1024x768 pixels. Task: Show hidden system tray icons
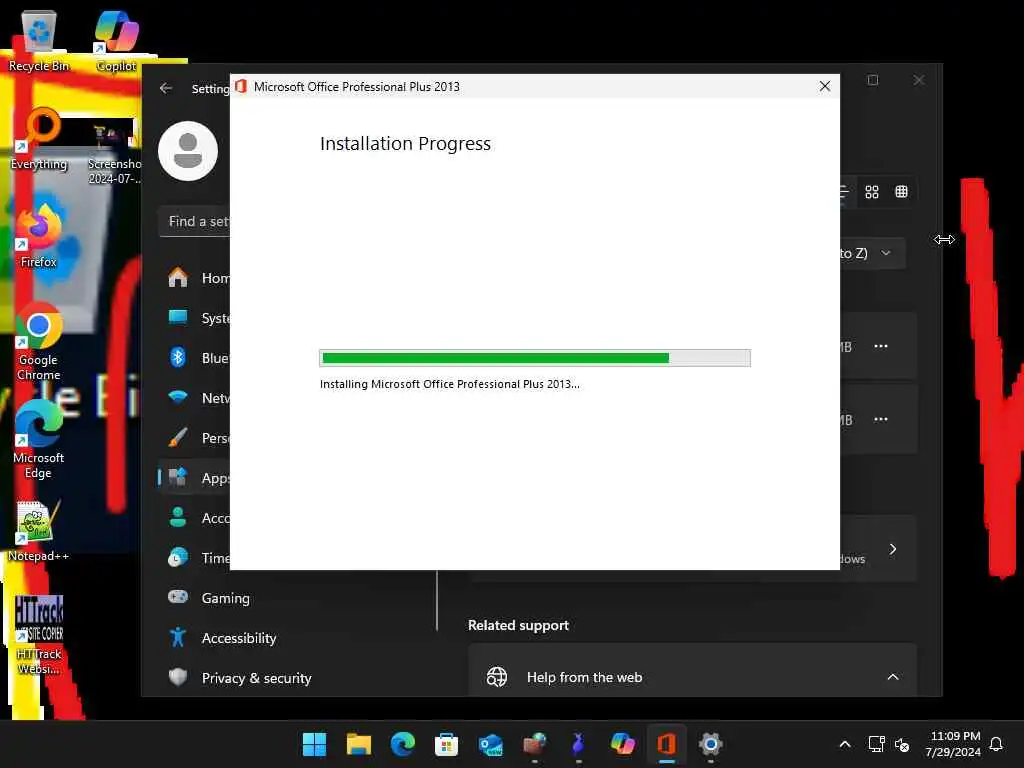844,744
